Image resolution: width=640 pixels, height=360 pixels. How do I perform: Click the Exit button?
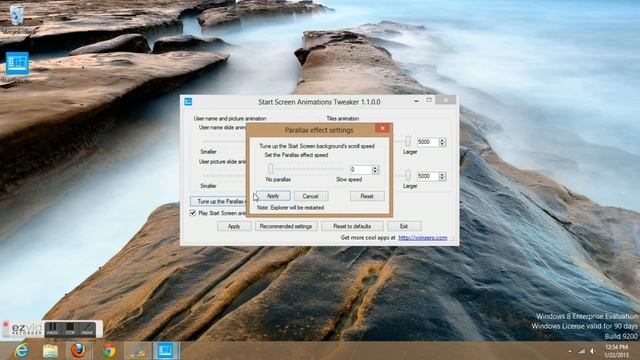404,226
